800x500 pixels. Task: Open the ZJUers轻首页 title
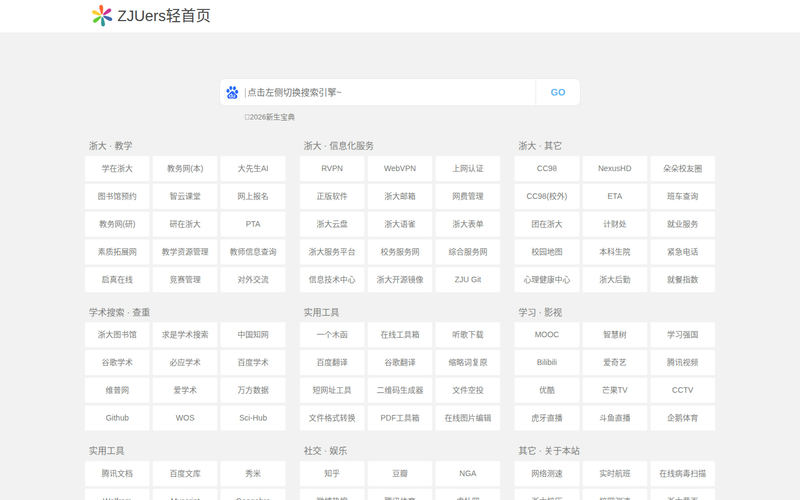pyautogui.click(x=164, y=16)
